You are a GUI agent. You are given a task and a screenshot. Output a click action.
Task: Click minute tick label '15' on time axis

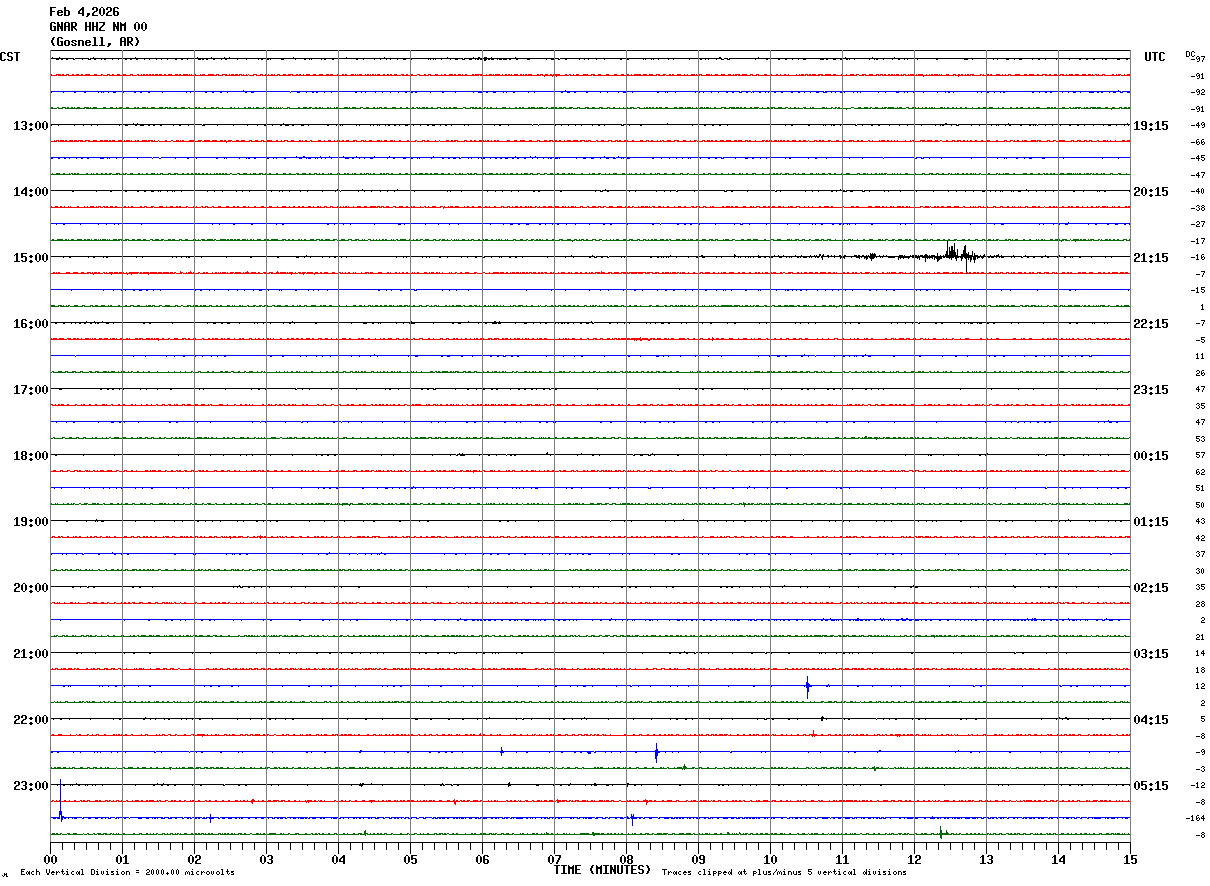[x=1130, y=859]
